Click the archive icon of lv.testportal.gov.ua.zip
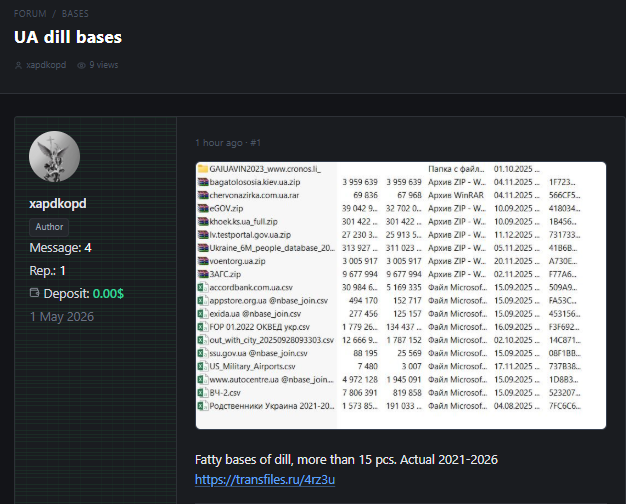 tap(203, 235)
